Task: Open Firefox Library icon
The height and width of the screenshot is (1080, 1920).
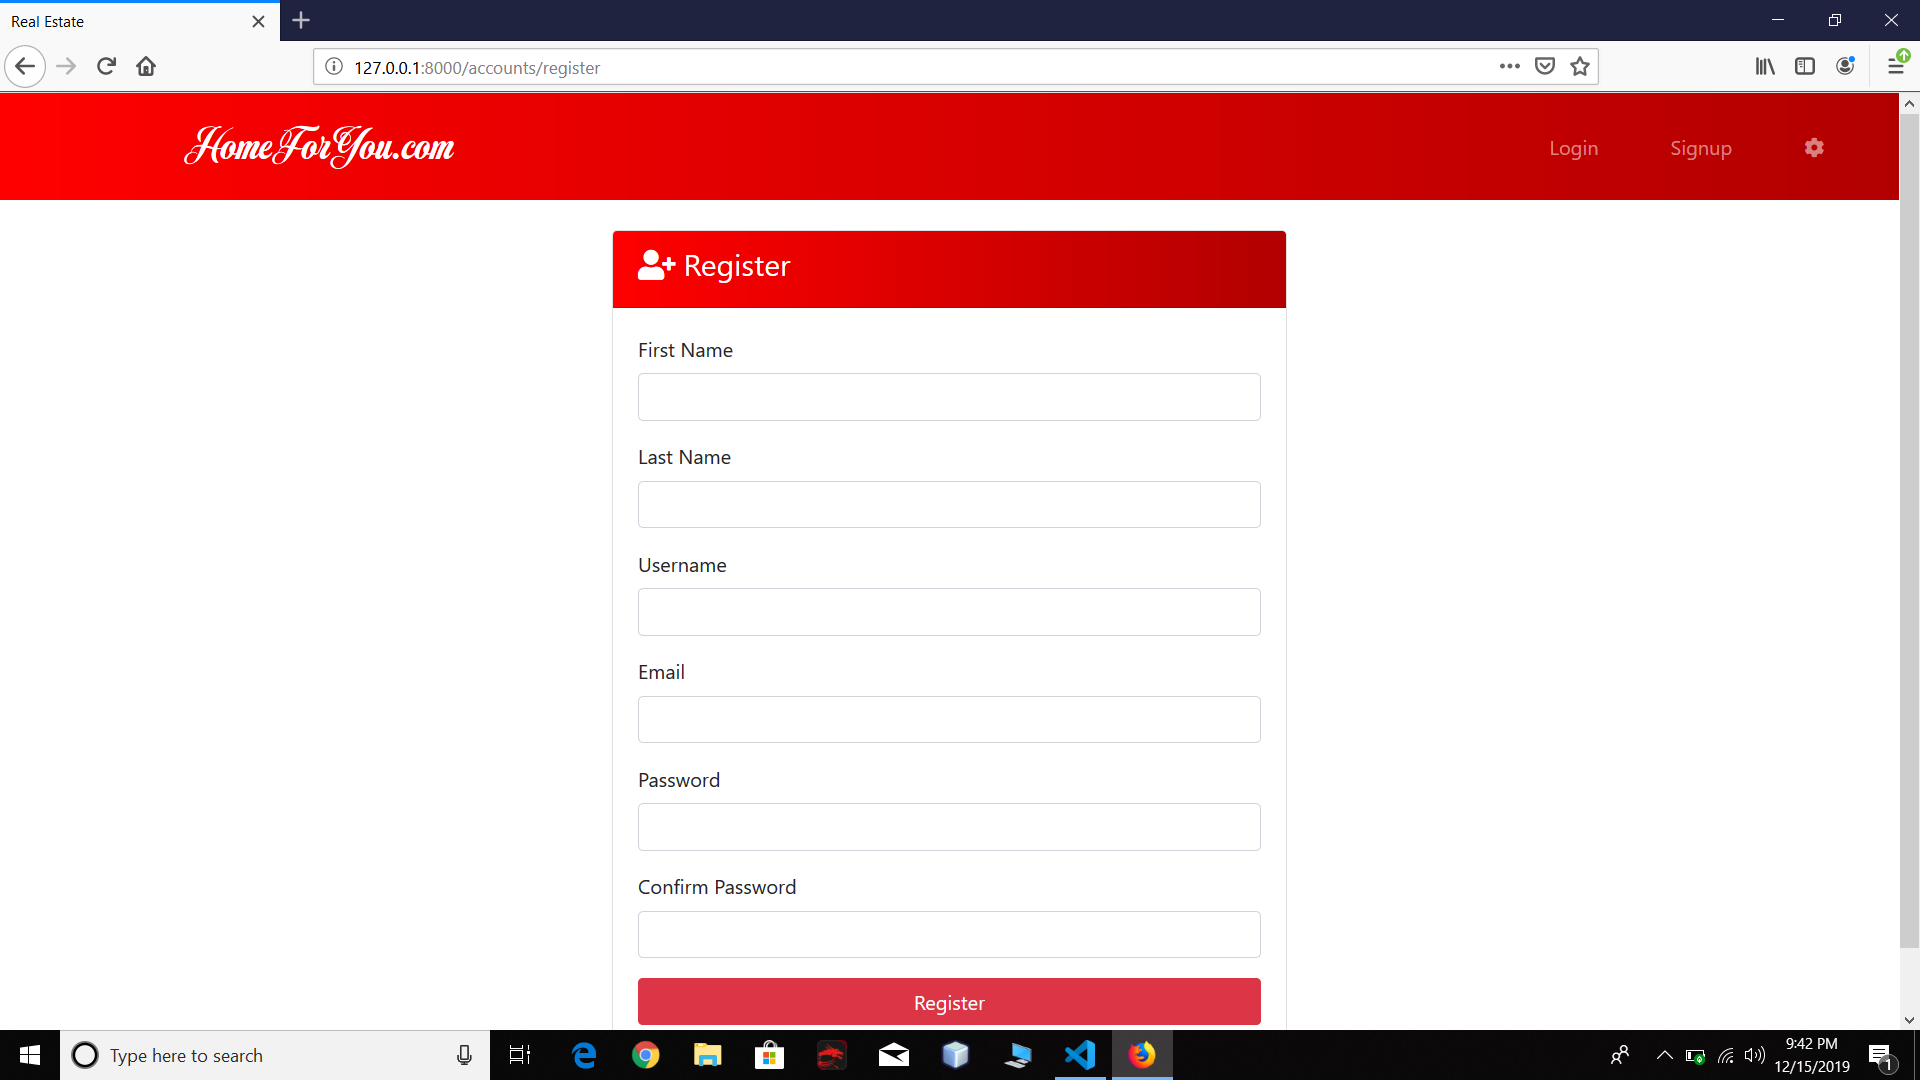Action: tap(1765, 67)
